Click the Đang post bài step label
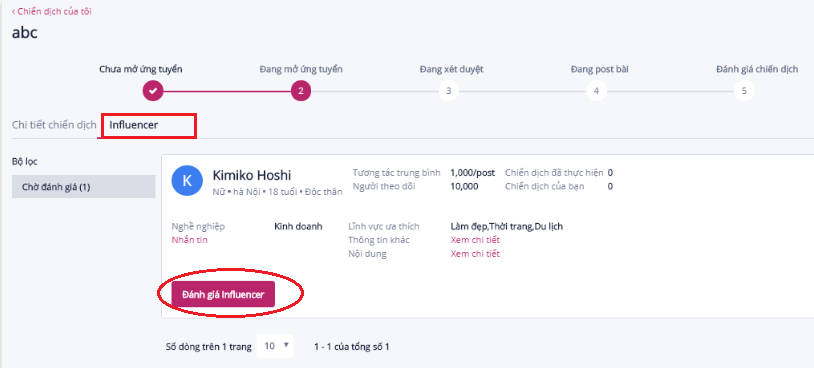814x368 pixels. (600, 69)
